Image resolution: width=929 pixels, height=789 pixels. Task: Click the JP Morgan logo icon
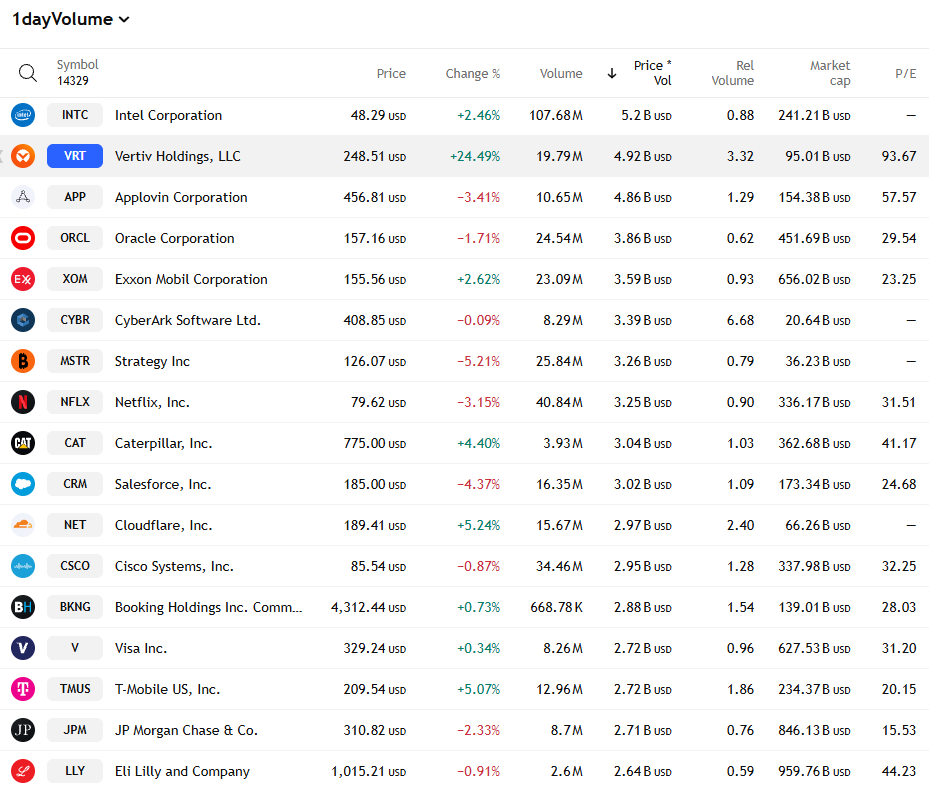[23, 730]
